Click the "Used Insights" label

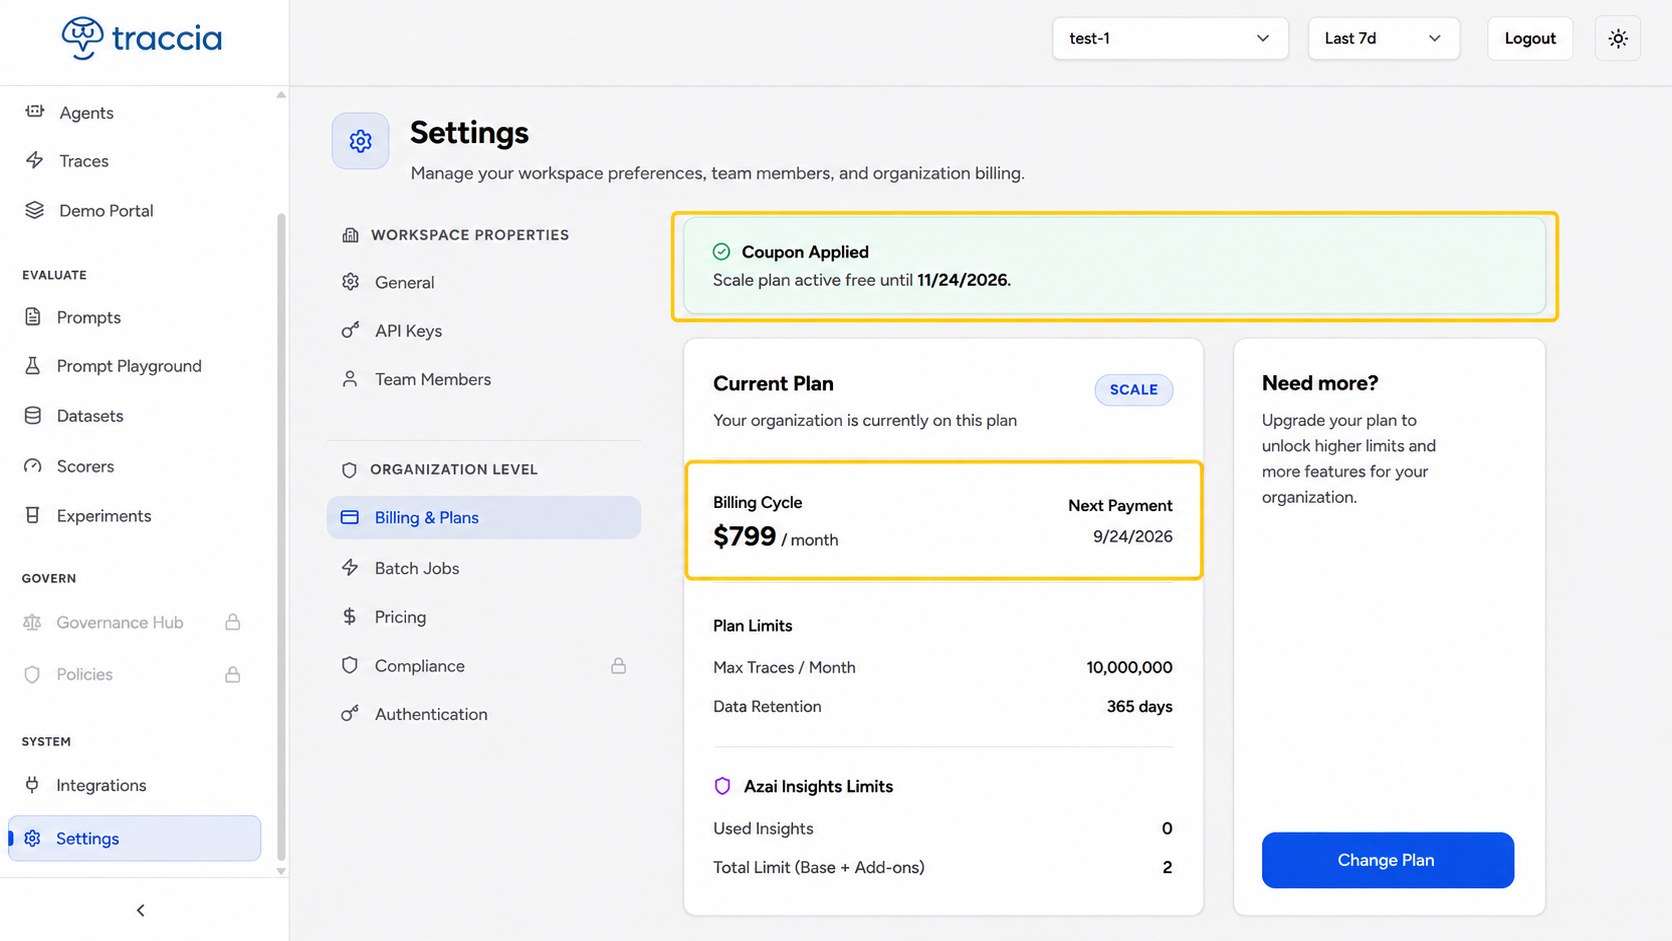[x=763, y=828]
